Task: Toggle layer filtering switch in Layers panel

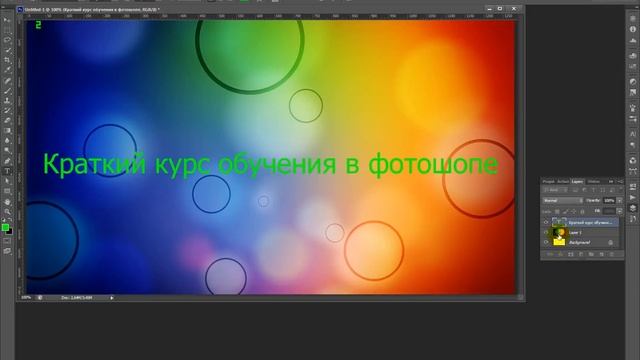Action: click(x=620, y=190)
